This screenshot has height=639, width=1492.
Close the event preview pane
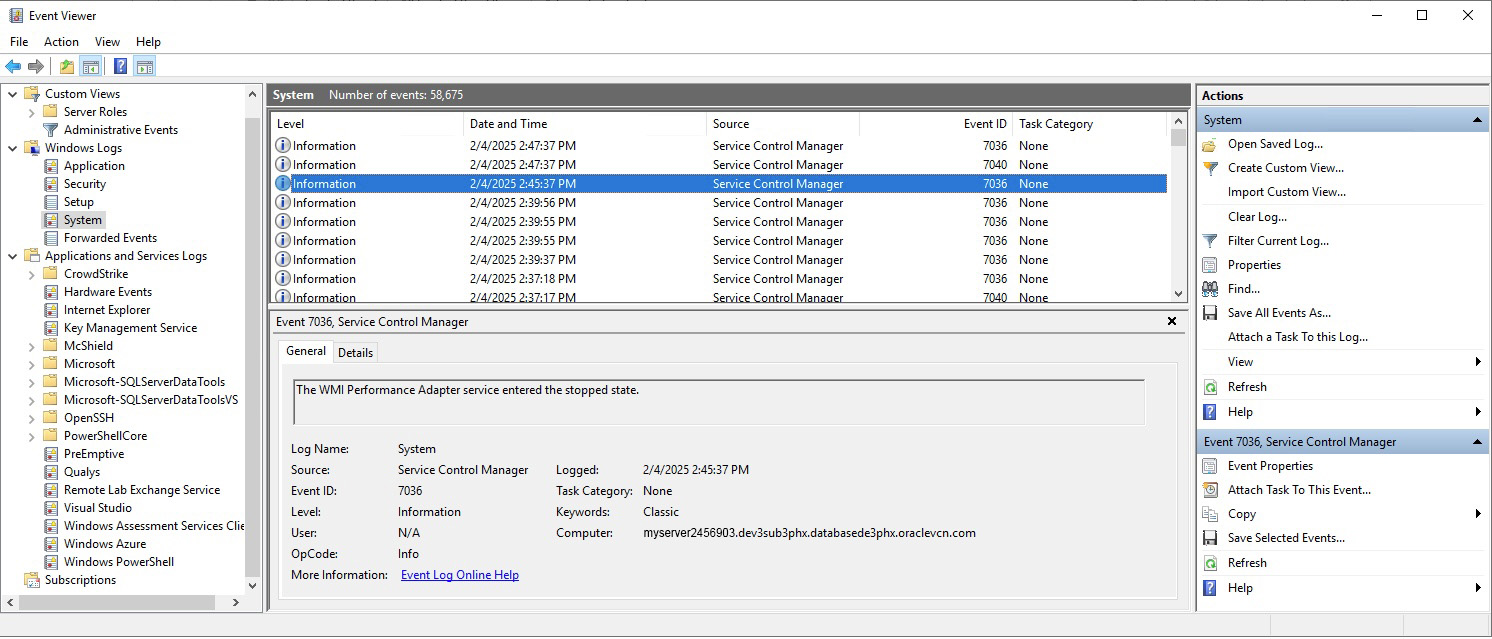[x=1172, y=322]
